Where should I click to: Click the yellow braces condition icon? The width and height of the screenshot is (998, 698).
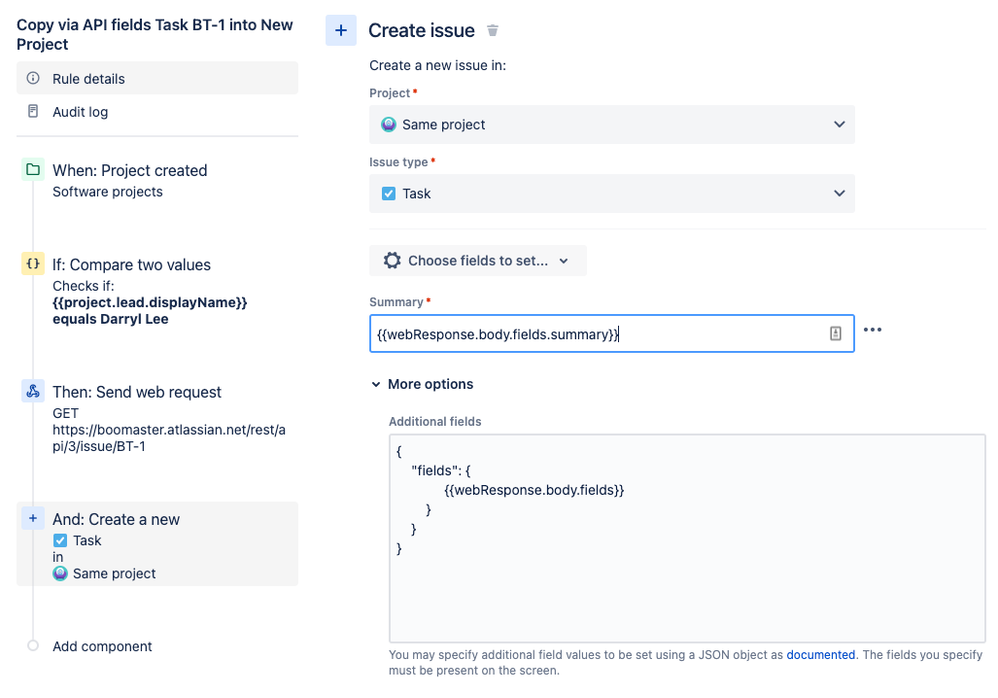click(x=33, y=264)
